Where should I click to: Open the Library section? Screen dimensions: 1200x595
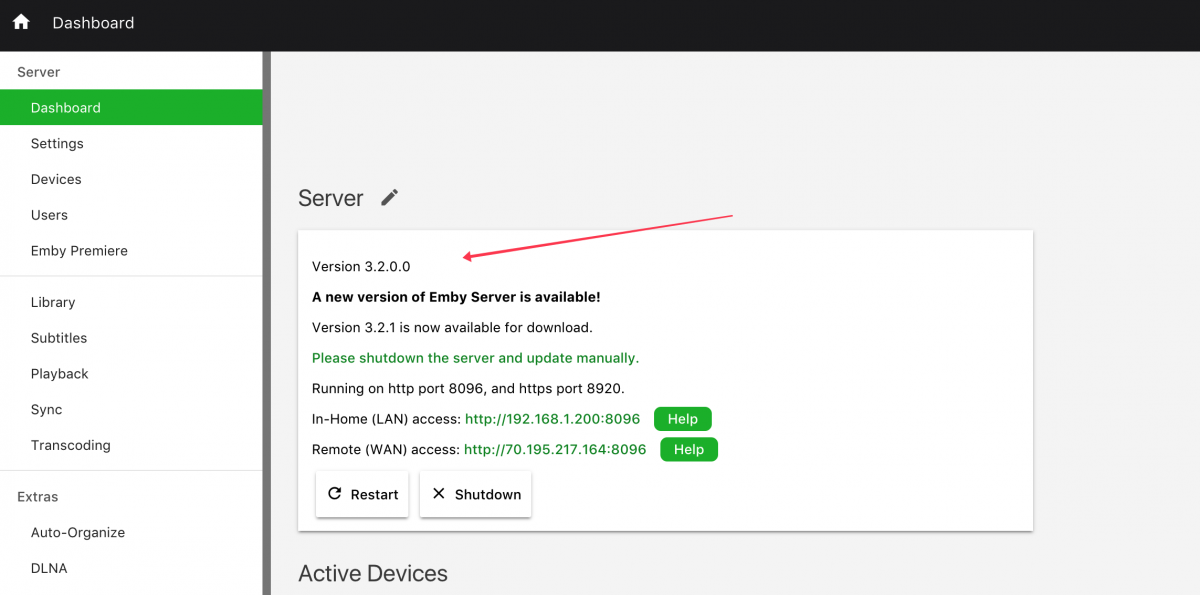(53, 302)
